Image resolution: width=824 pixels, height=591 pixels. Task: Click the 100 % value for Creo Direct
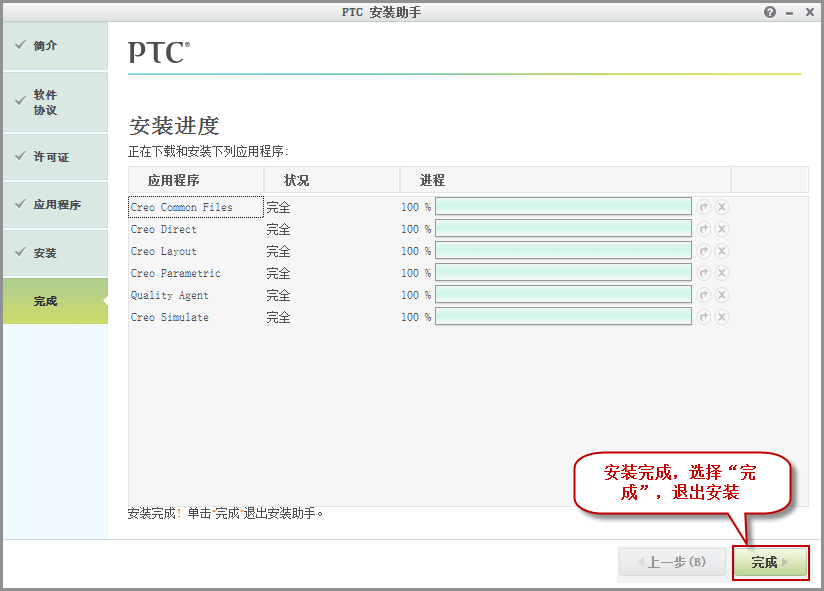click(x=416, y=230)
